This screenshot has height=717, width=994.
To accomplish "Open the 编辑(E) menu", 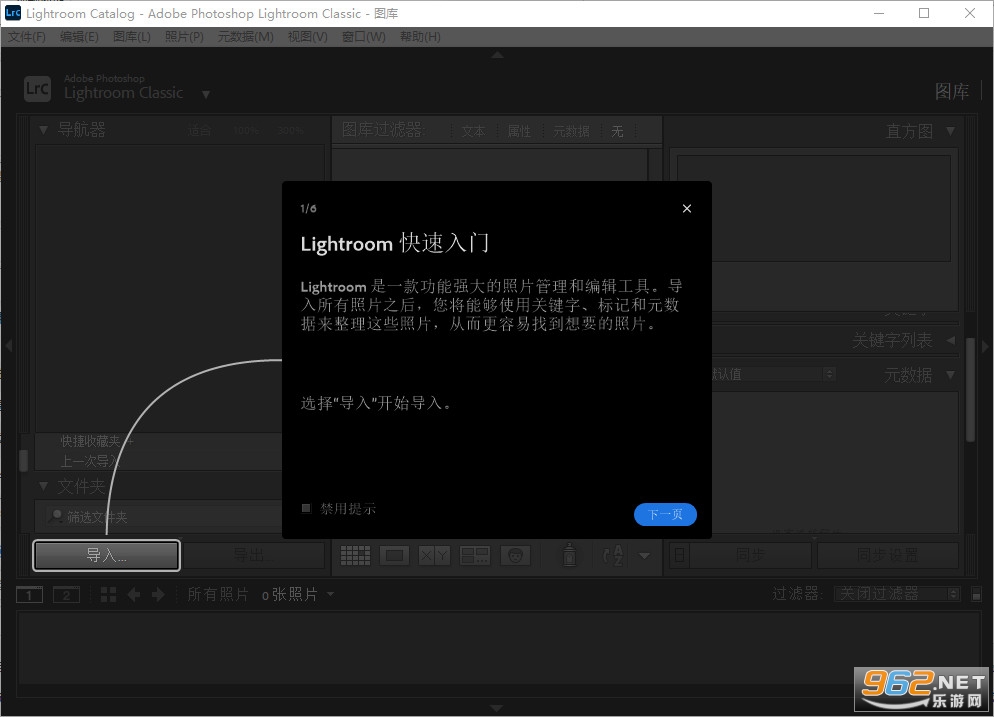I will coord(79,37).
